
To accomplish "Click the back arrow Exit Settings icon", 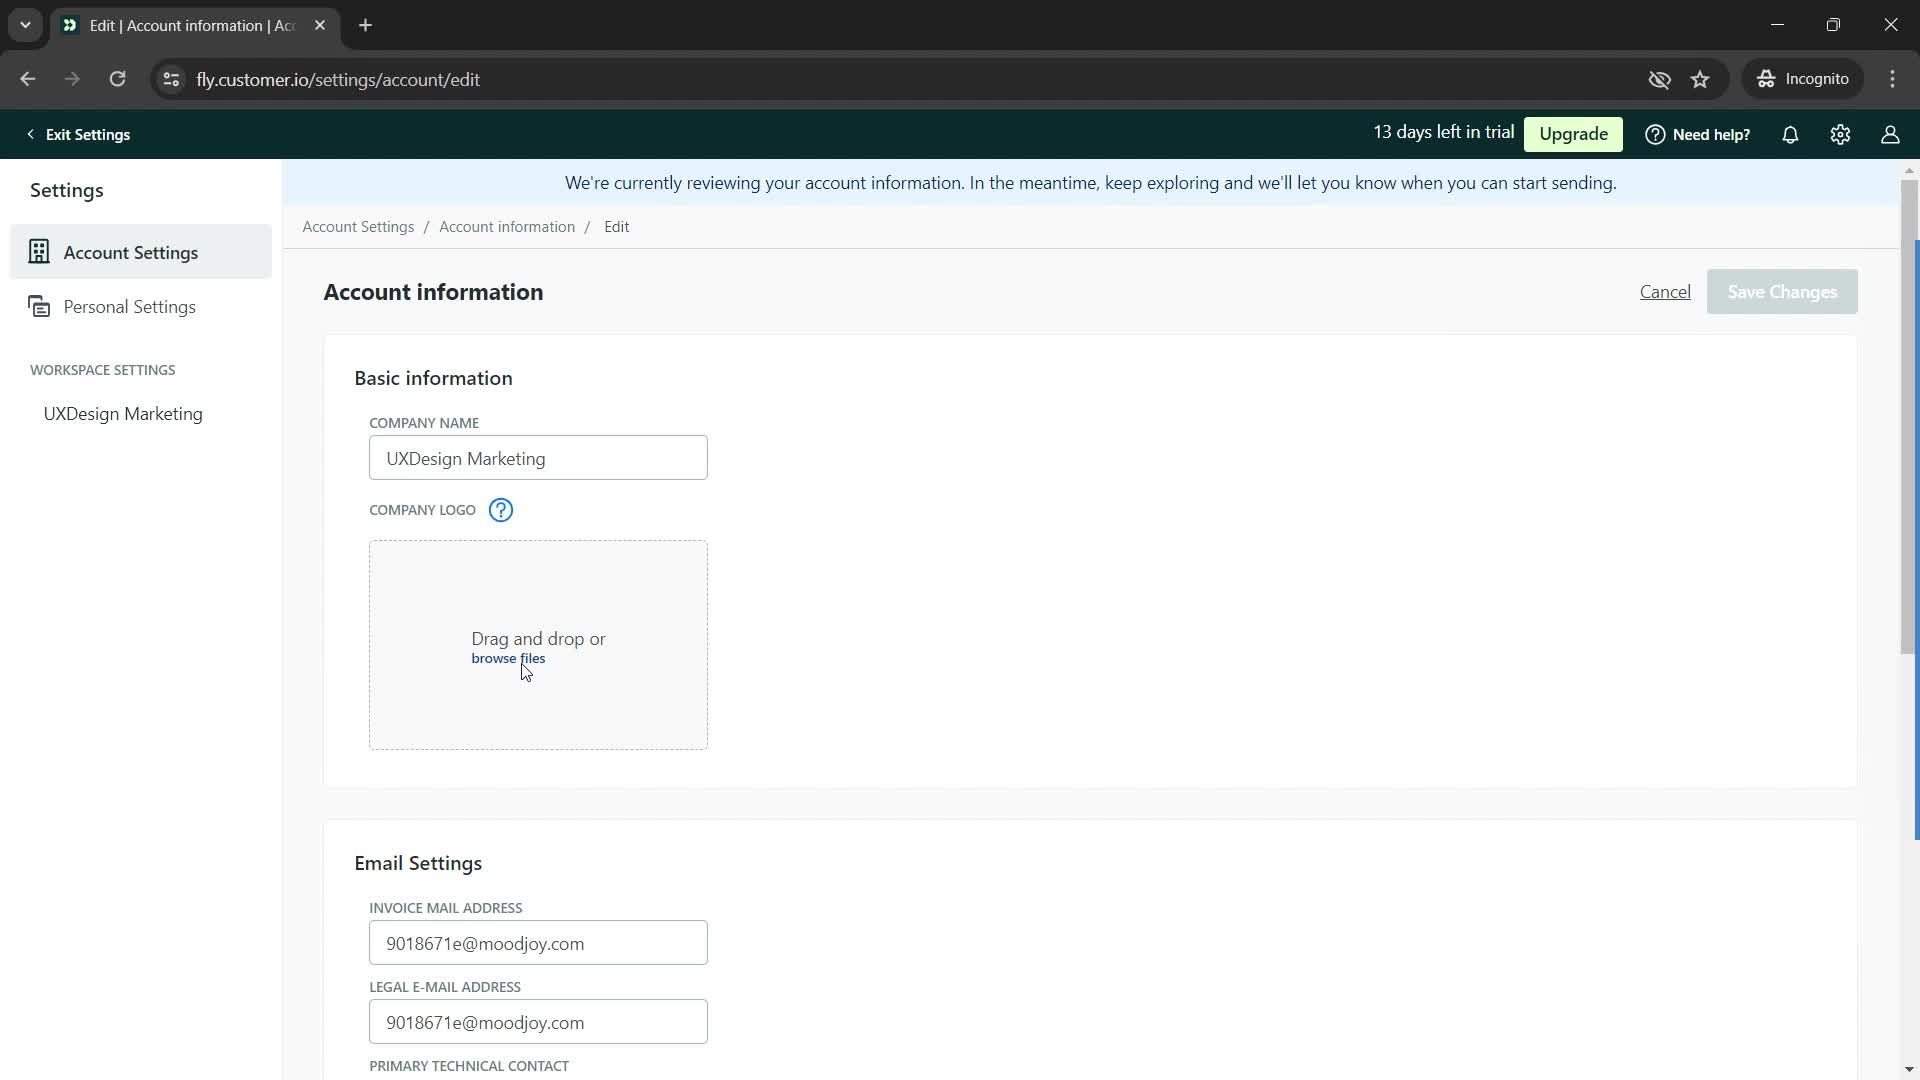I will click(29, 135).
